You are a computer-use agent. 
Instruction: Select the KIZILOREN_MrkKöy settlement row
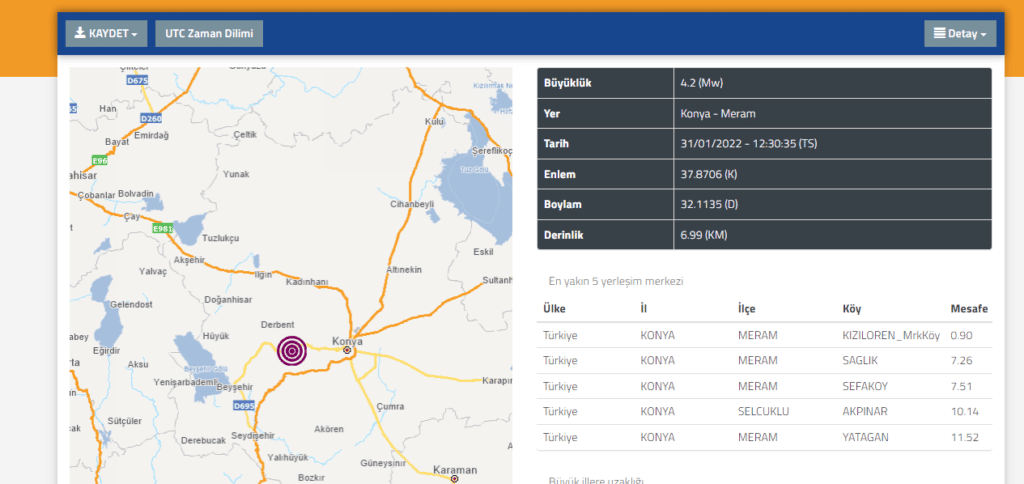tap(891, 335)
